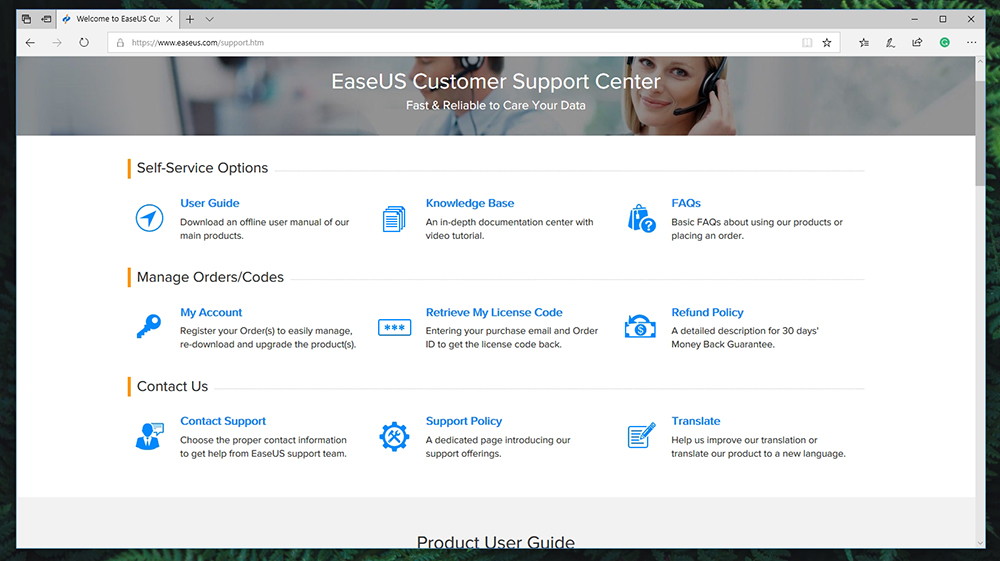Reload the page with the refresh icon

84,43
